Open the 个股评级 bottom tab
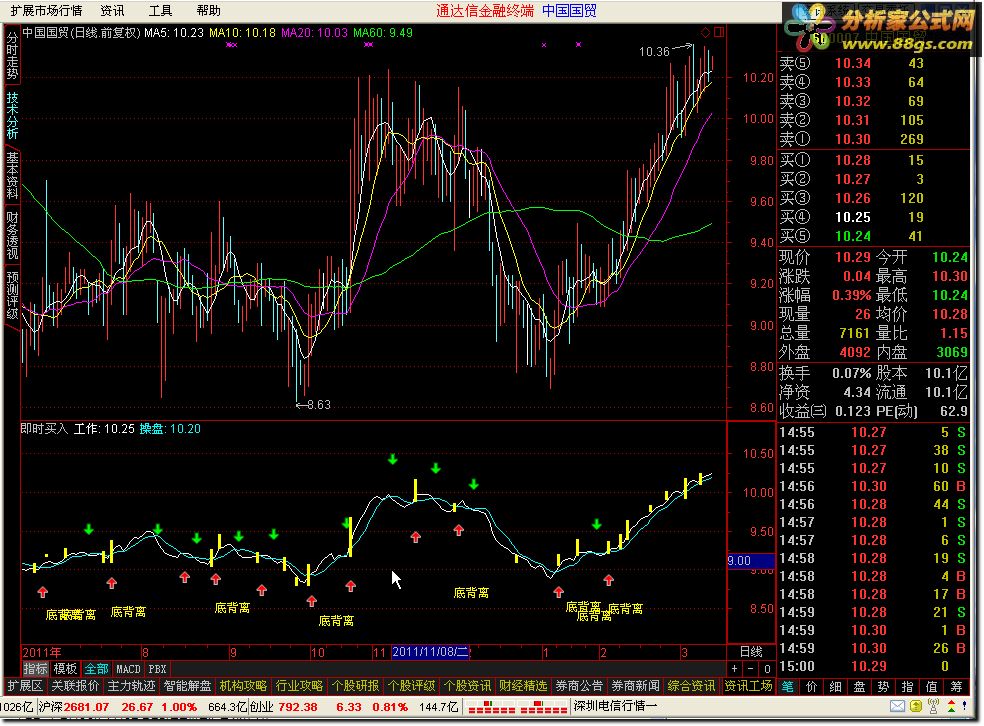The image size is (984, 726). 411,686
